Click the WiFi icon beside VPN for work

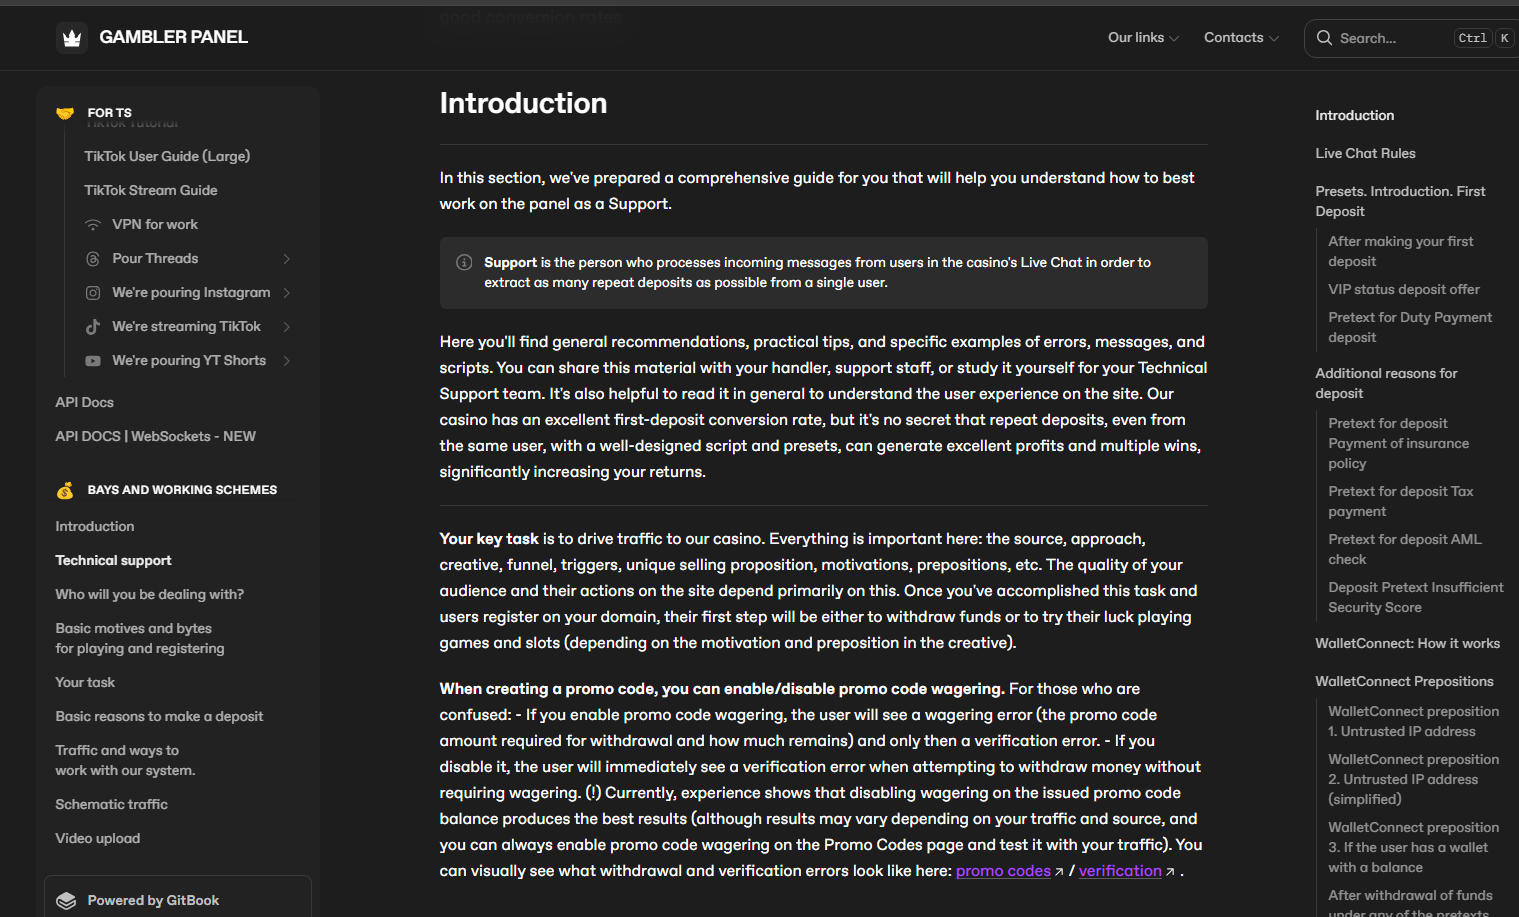coord(92,224)
